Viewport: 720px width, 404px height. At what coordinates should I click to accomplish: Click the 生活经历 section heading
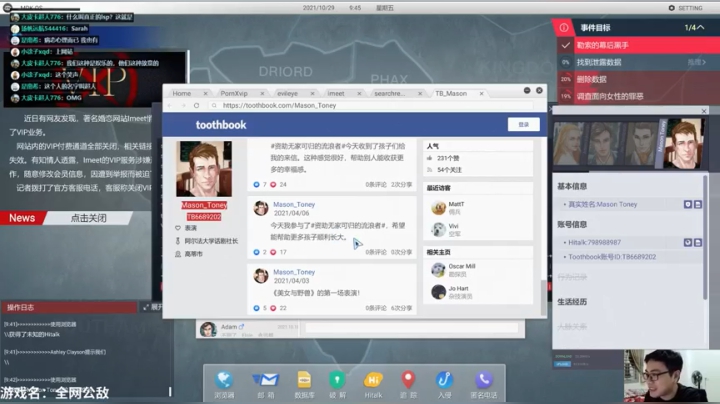572,302
